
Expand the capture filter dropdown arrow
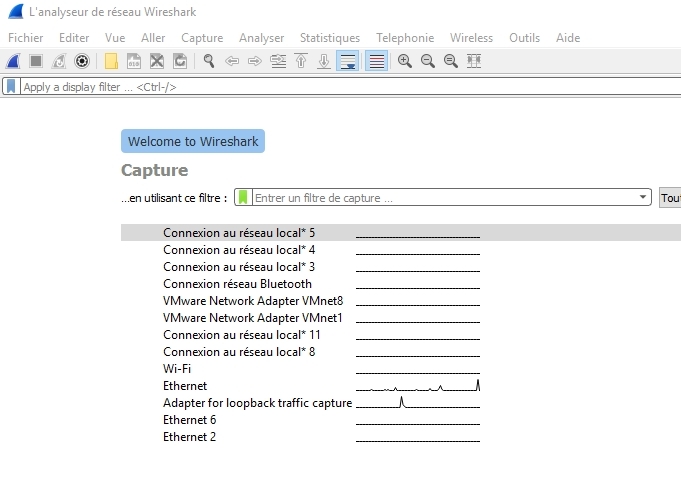click(643, 197)
